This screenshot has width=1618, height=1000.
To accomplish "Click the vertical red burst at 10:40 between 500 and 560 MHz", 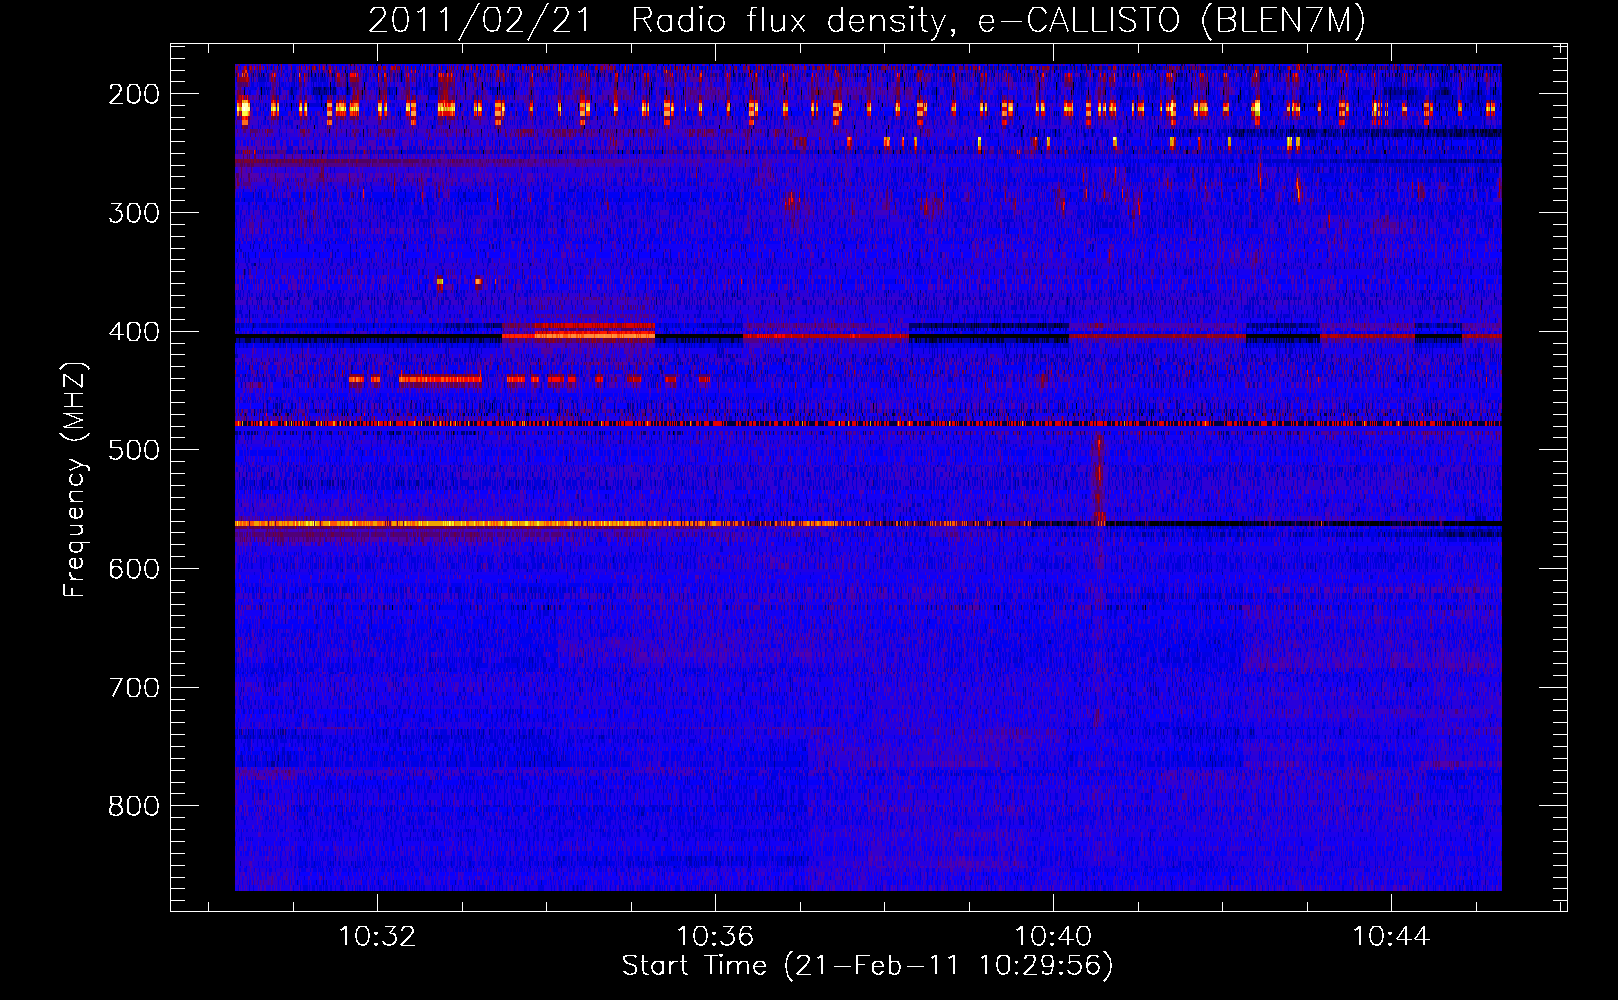I will pos(1099,480).
